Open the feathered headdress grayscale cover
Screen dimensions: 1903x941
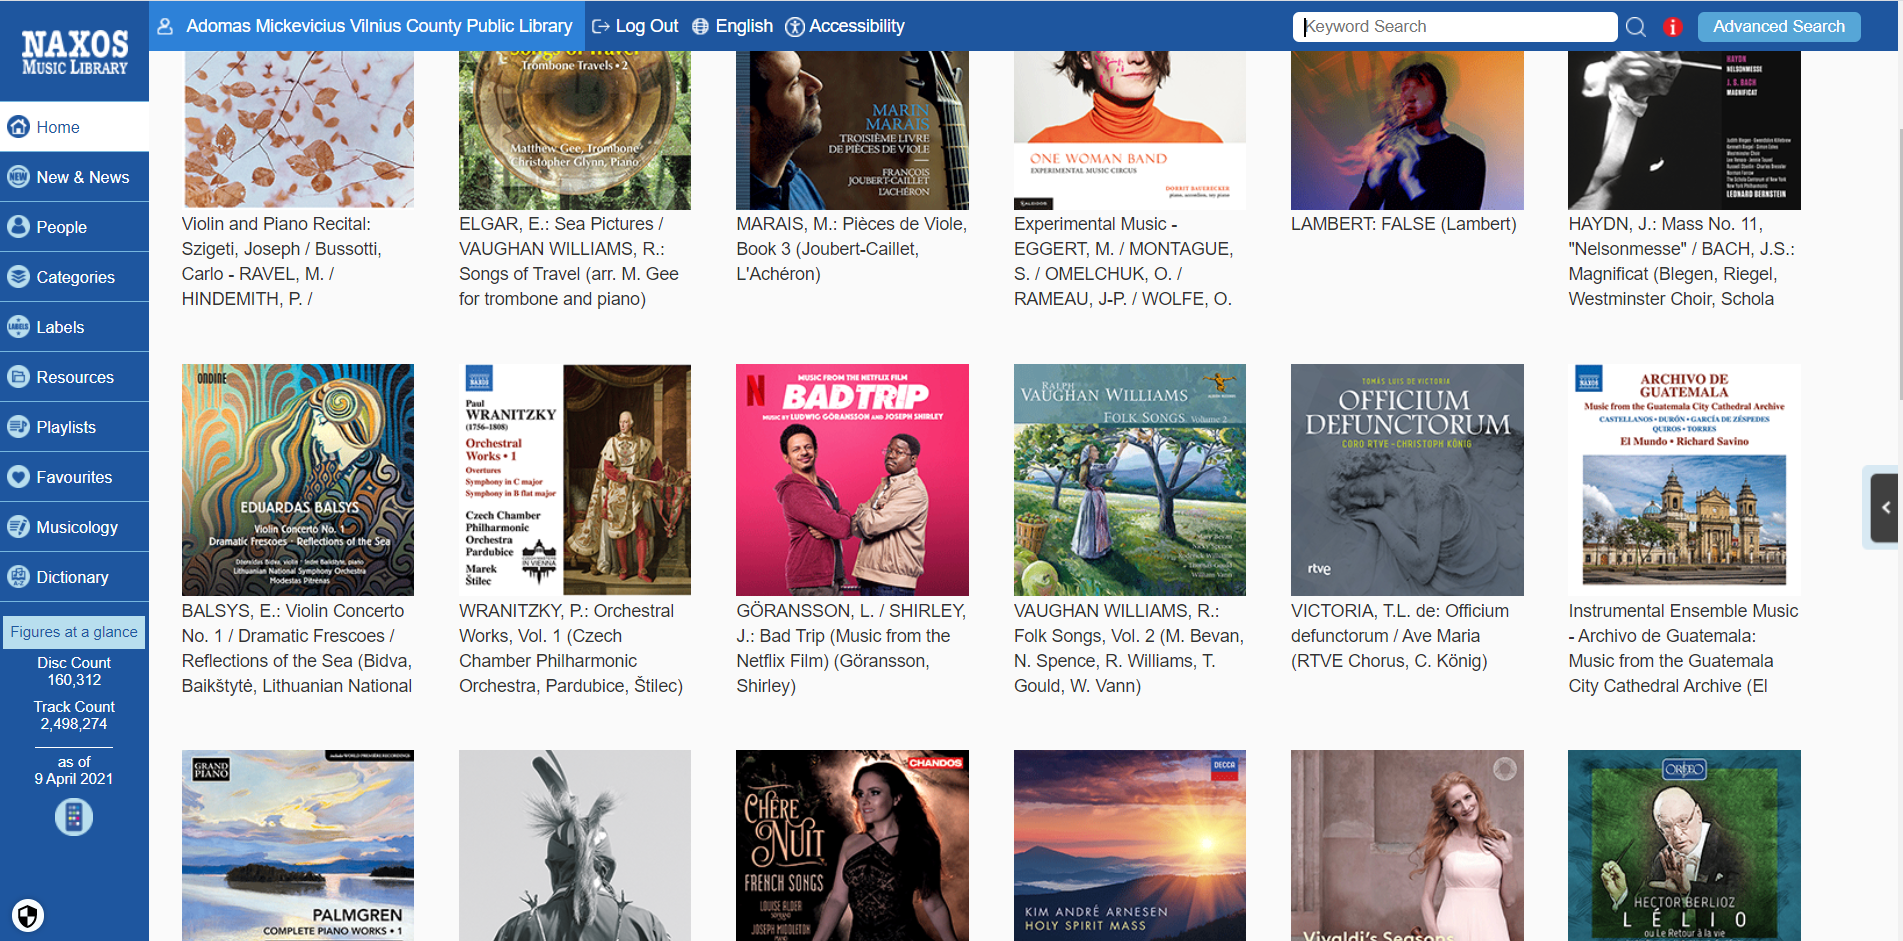575,846
